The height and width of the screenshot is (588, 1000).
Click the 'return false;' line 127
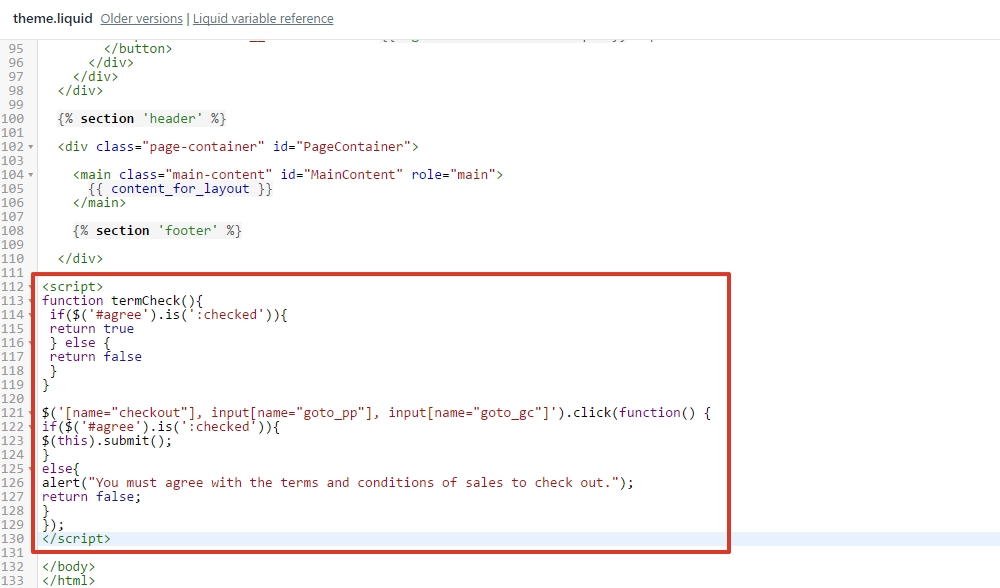[91, 497]
